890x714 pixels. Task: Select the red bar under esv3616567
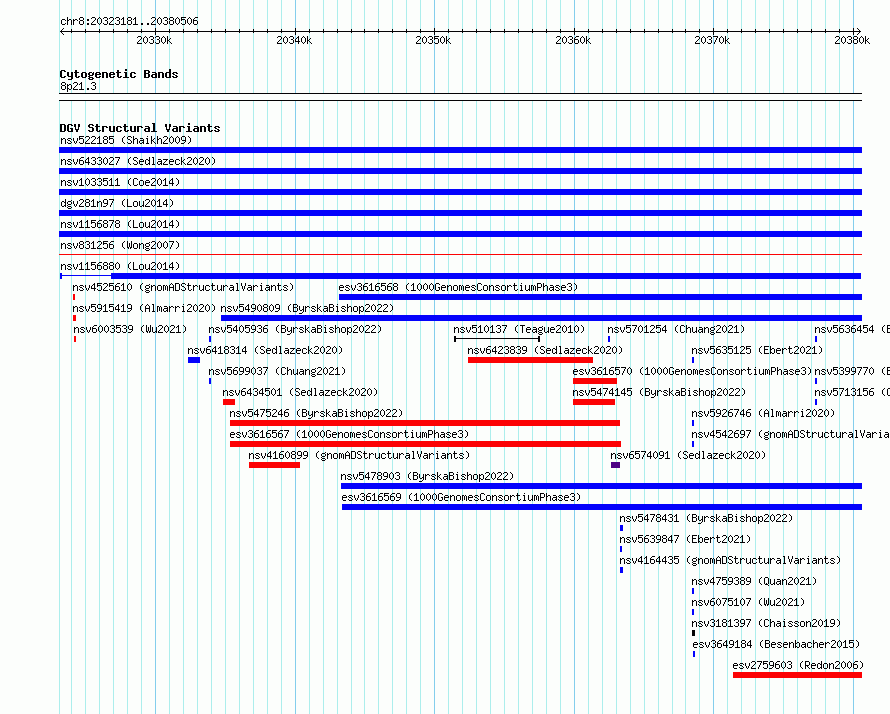pos(425,444)
